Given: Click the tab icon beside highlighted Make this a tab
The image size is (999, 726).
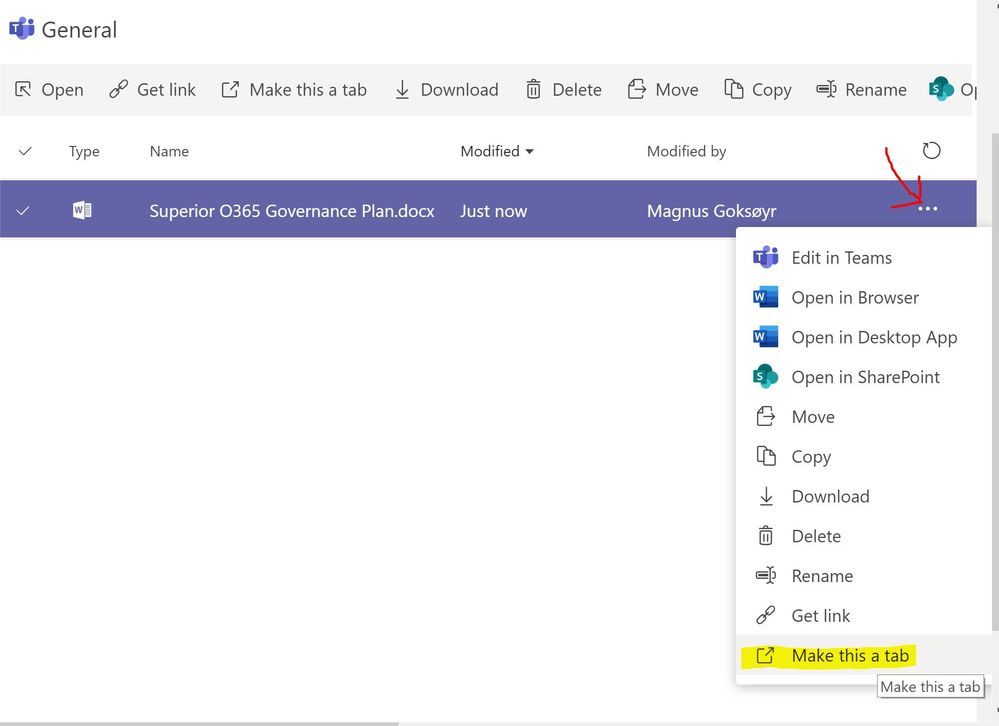Looking at the screenshot, I should tap(765, 655).
